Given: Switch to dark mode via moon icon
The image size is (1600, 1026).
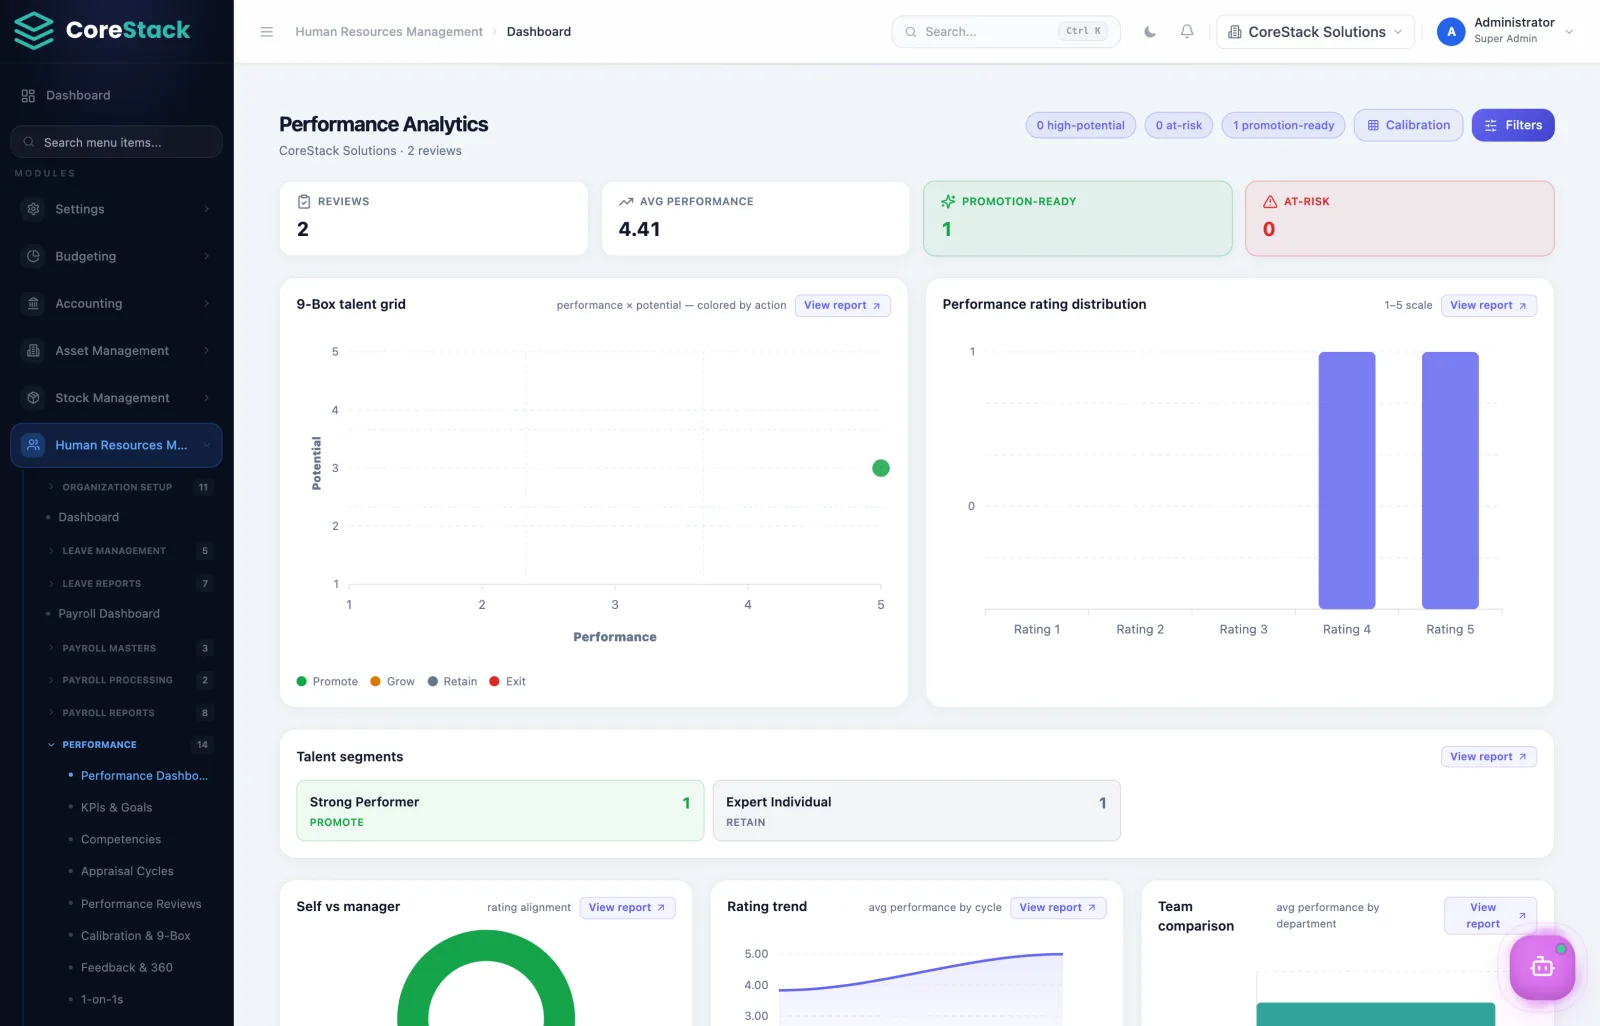Looking at the screenshot, I should click(1150, 32).
